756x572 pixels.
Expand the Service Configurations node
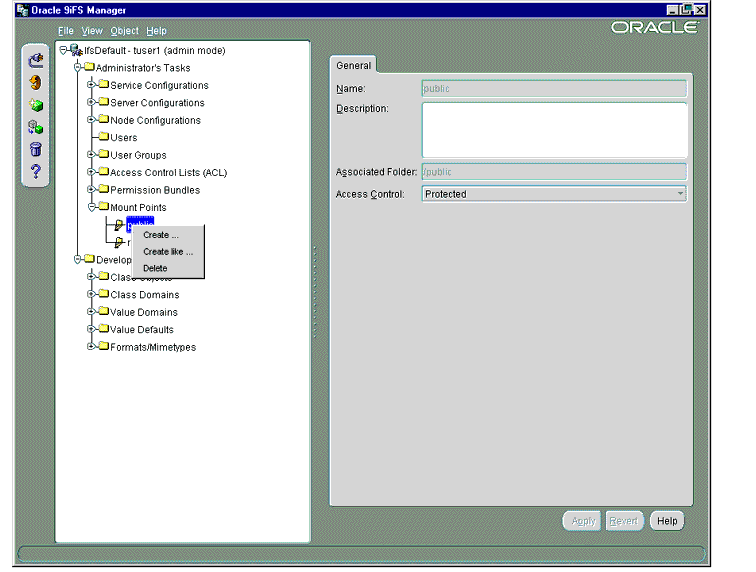pos(91,84)
